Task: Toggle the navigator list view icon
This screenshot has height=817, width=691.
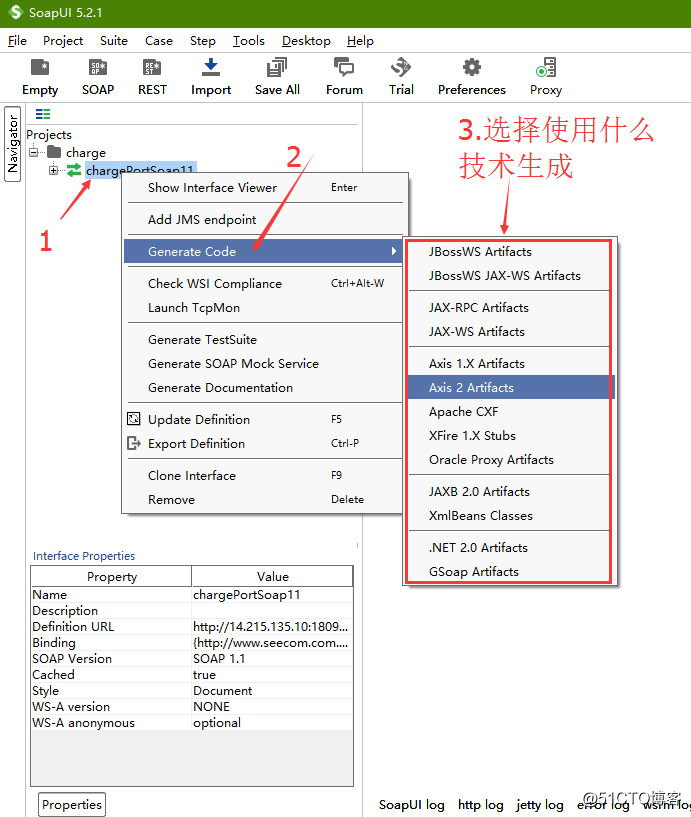Action: coord(43,114)
